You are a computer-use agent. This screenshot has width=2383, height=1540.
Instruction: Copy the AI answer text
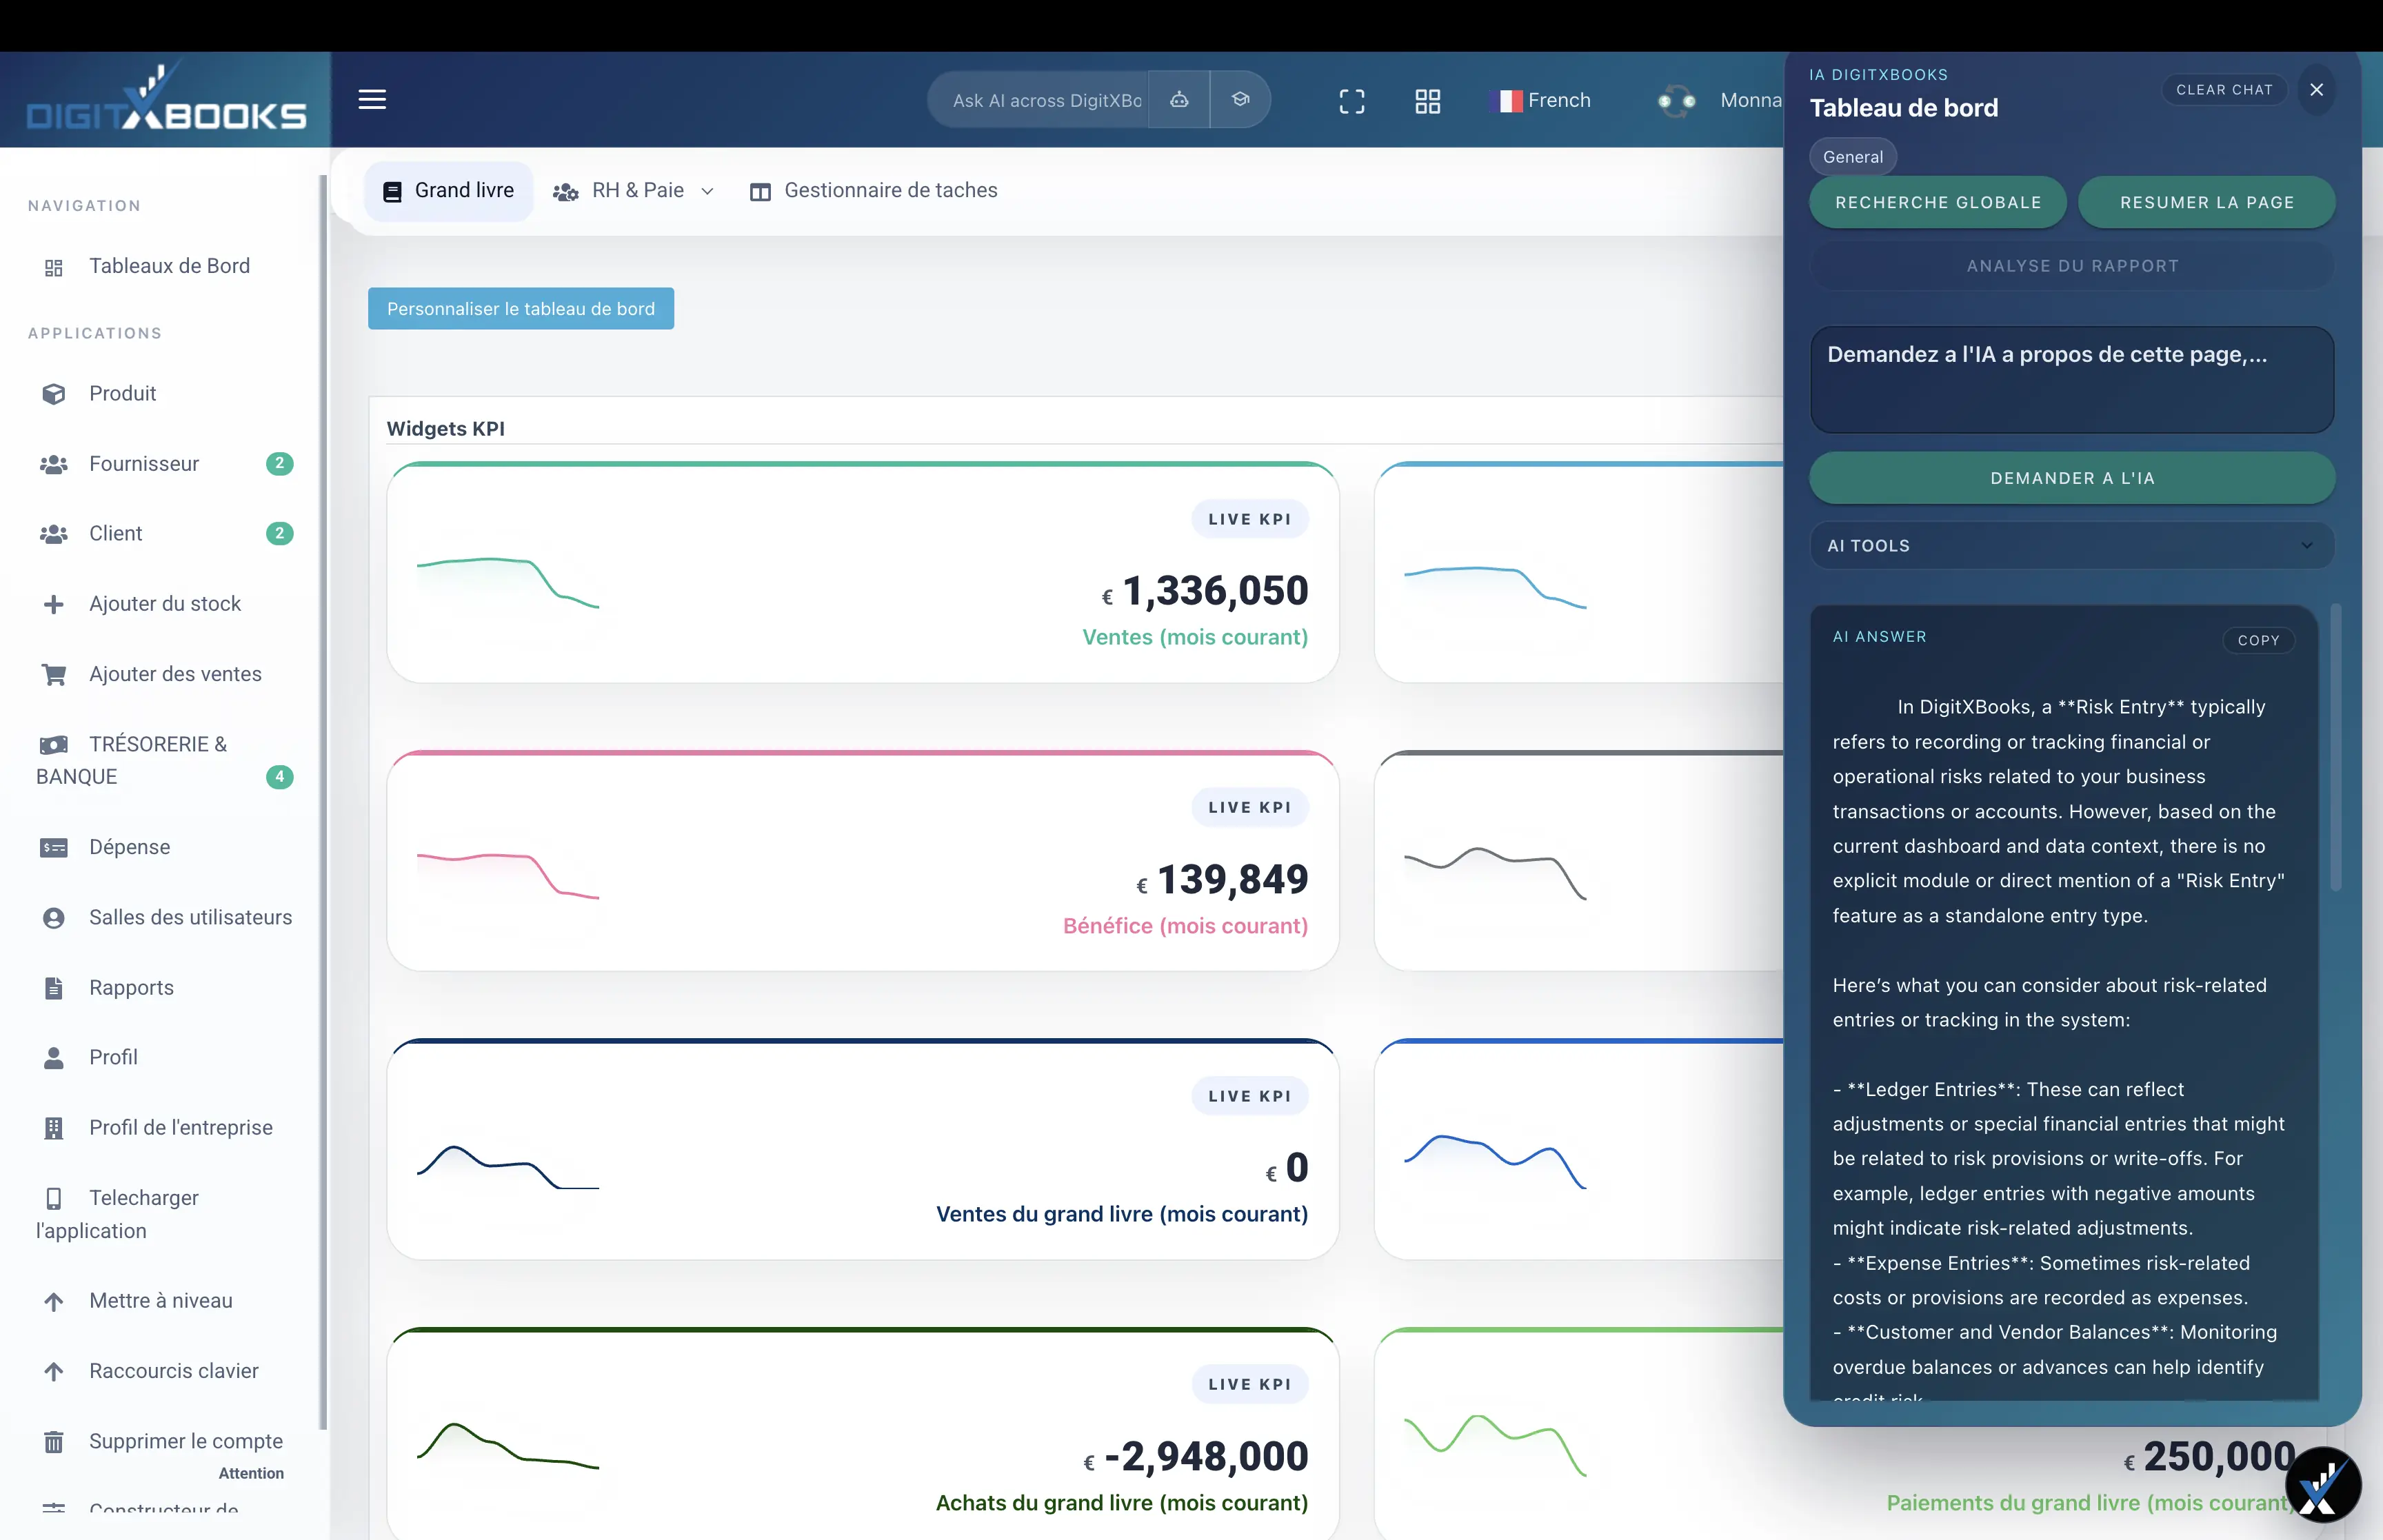point(2260,640)
